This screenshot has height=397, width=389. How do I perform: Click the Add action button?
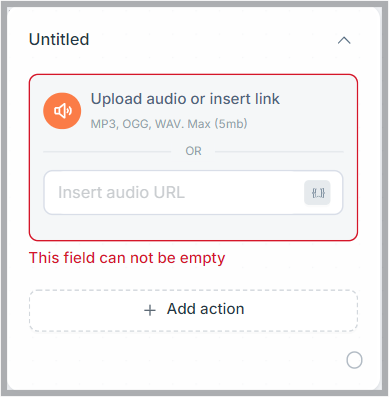193,310
